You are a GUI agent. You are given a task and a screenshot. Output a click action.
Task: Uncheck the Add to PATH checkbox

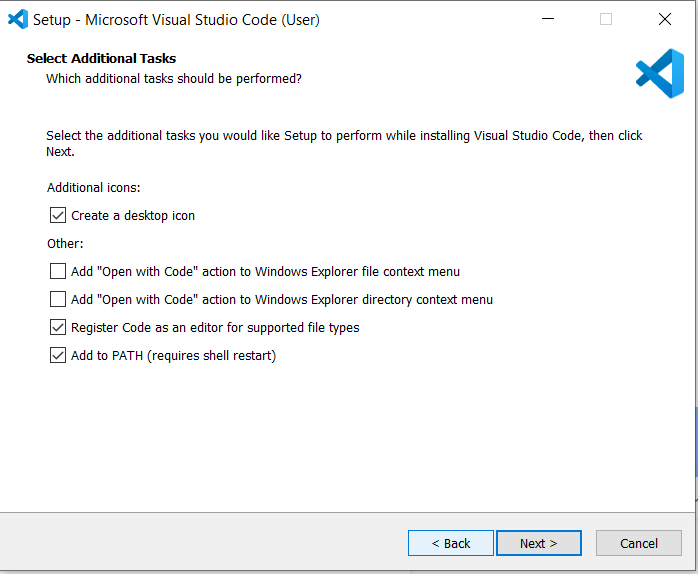(x=58, y=355)
